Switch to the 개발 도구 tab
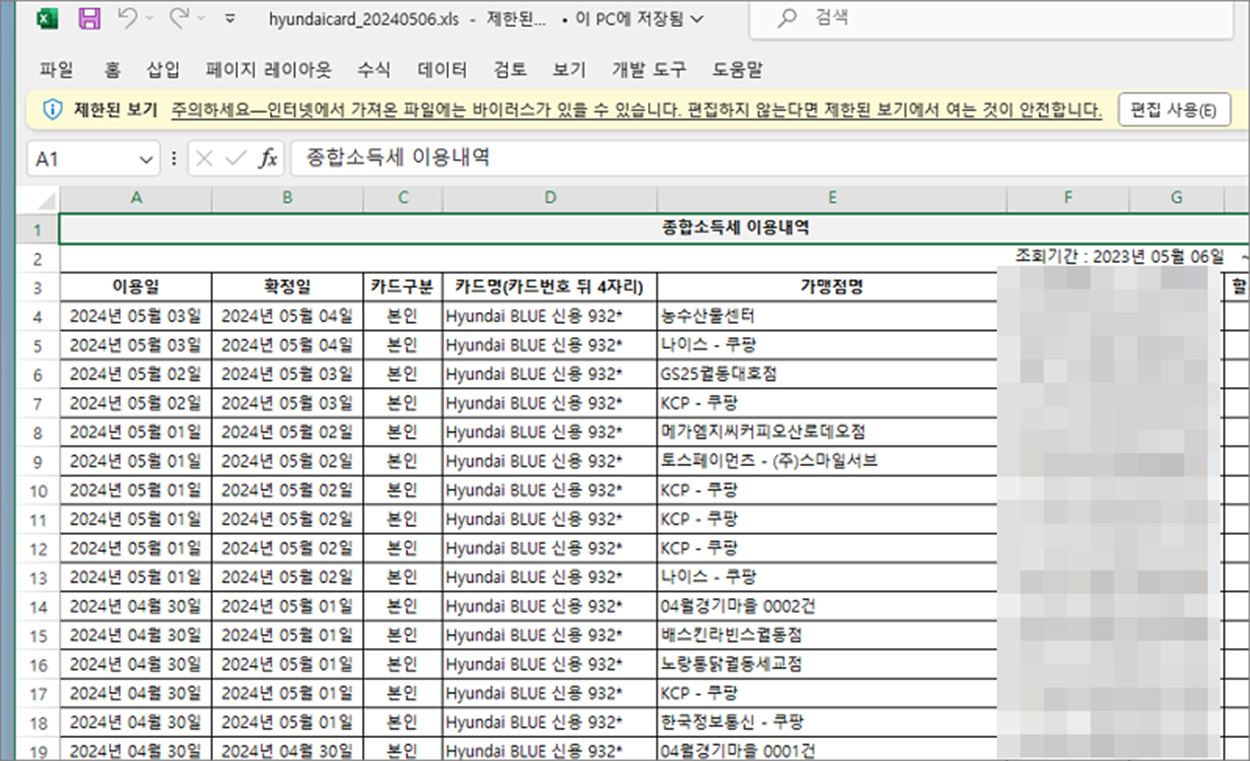 [649, 69]
